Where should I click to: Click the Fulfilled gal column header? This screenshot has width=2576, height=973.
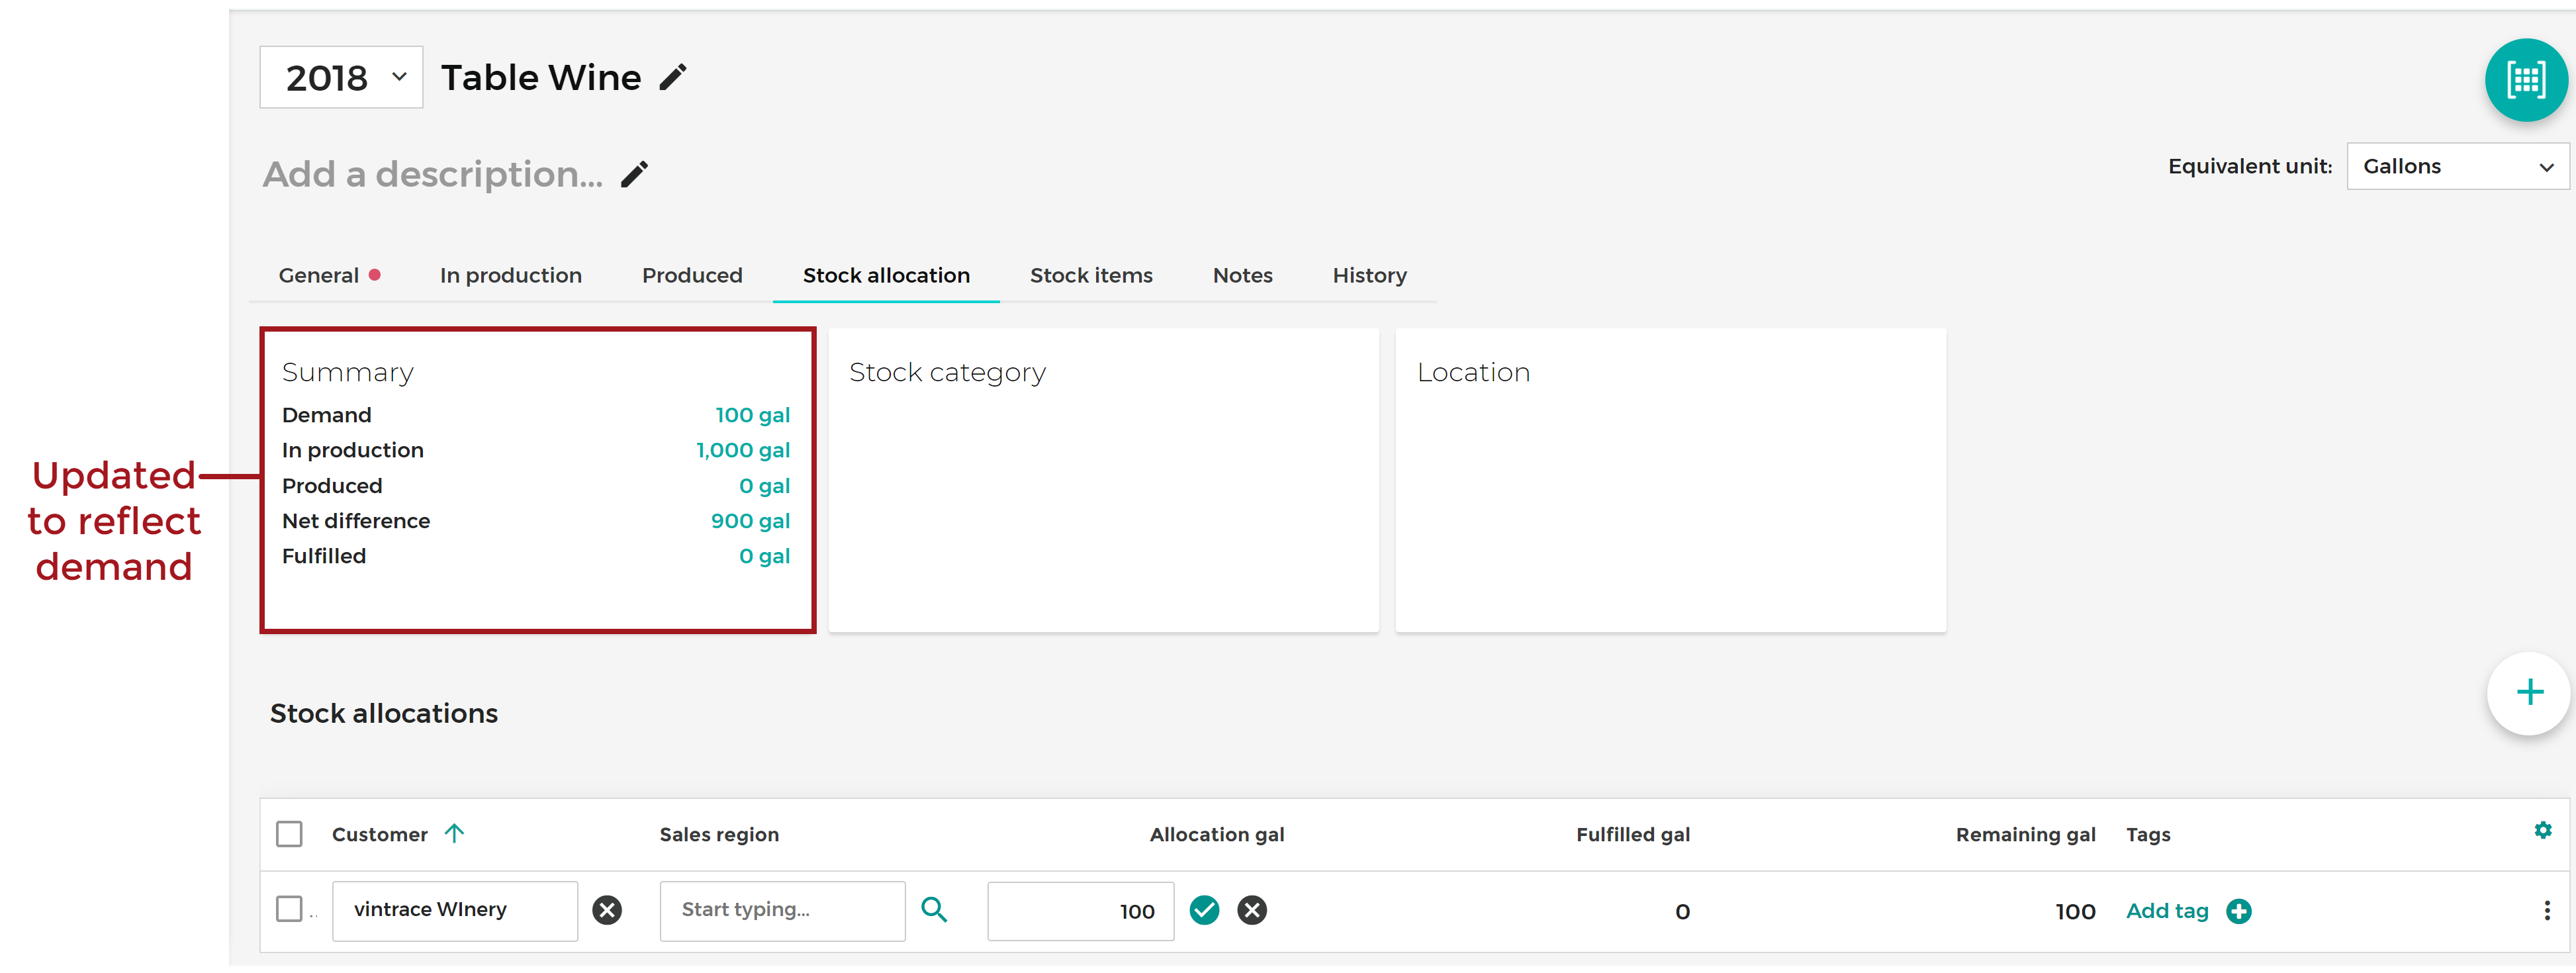point(1633,834)
